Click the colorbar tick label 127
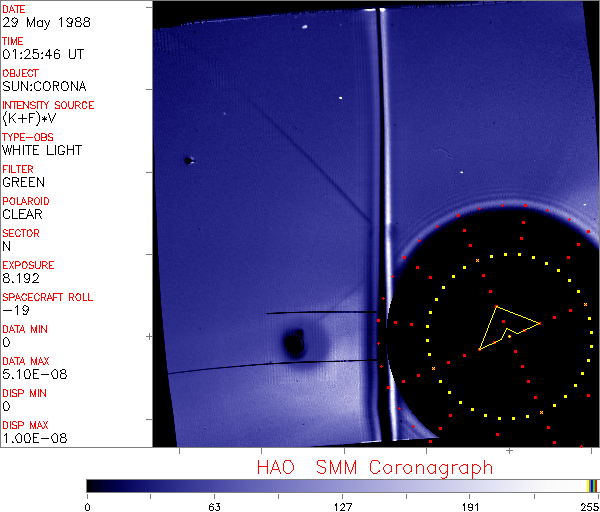This screenshot has width=600, height=512. pyautogui.click(x=342, y=505)
